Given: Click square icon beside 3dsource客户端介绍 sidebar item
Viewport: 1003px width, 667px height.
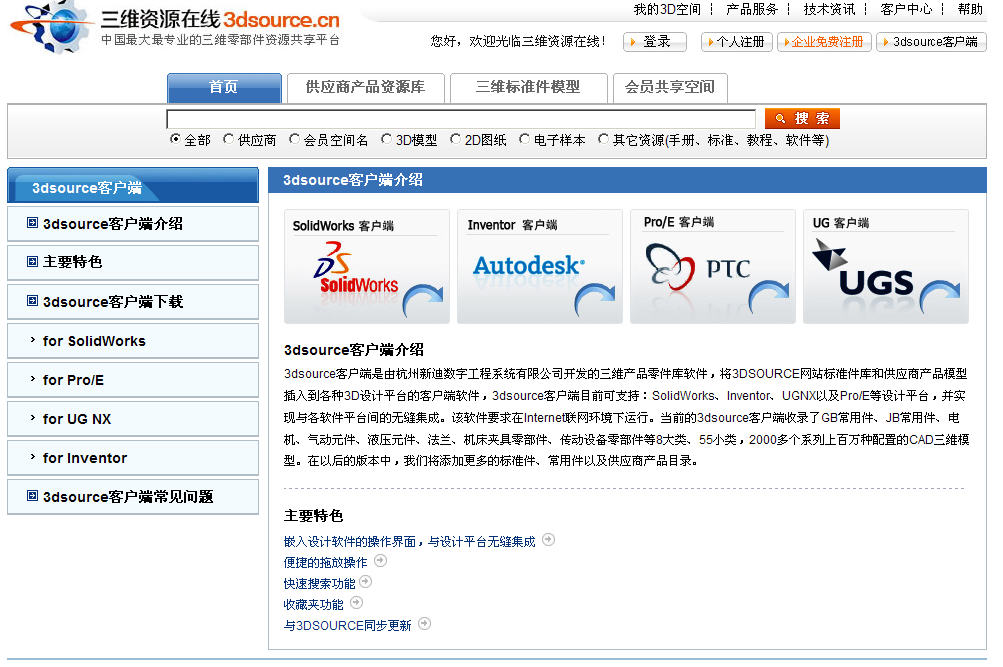Looking at the screenshot, I should (32, 223).
